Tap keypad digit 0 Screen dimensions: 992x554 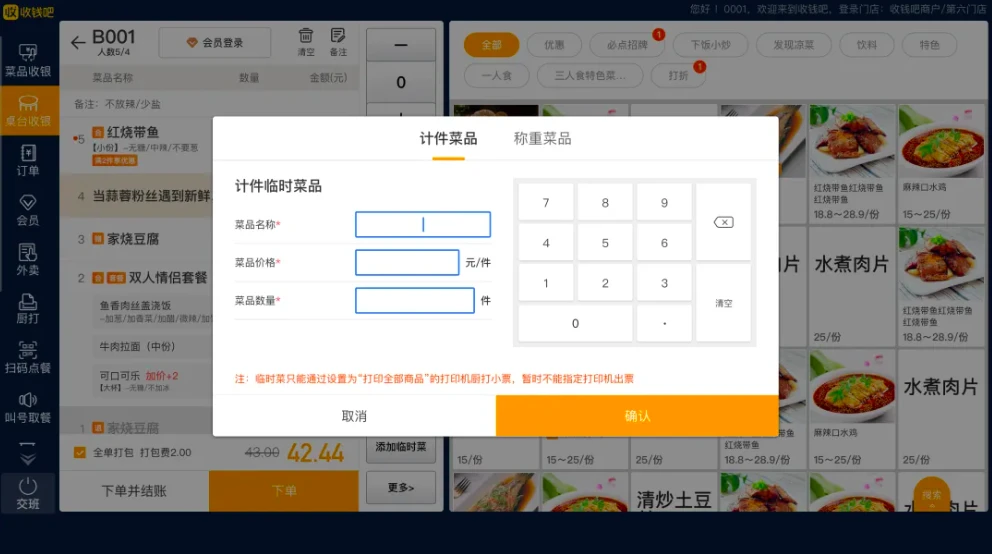click(575, 324)
